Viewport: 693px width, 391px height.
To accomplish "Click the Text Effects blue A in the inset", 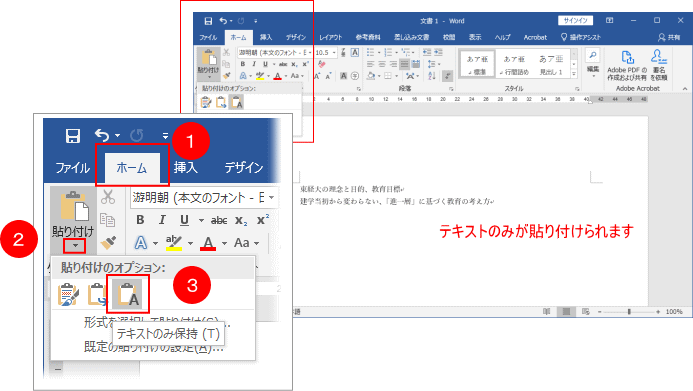I will point(141,243).
